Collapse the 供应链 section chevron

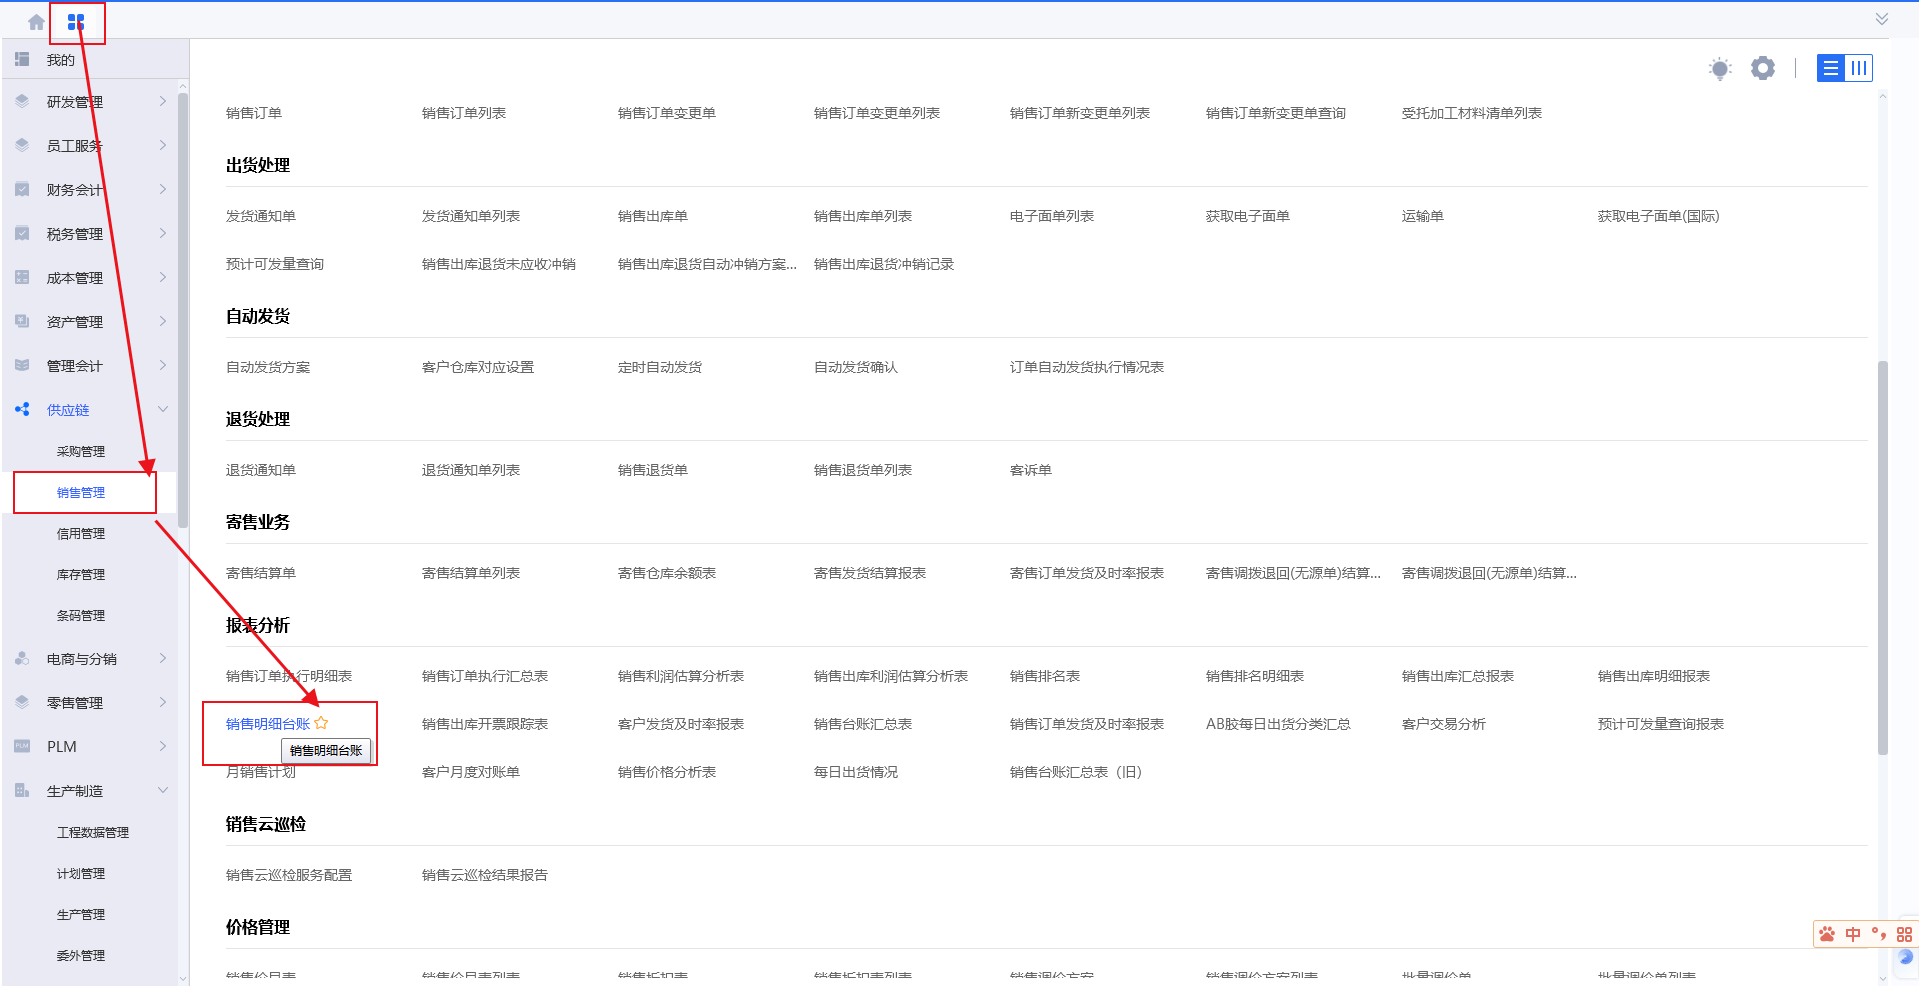[163, 409]
